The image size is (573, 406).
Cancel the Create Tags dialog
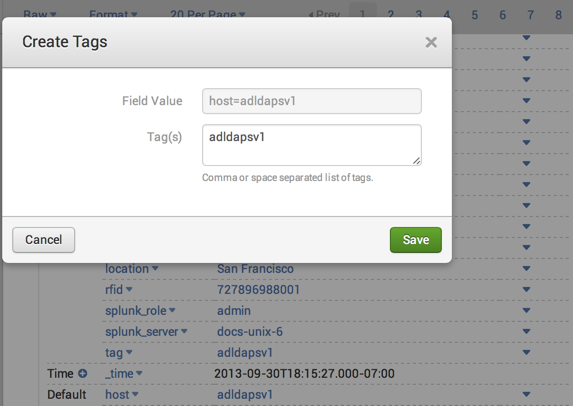pos(43,240)
